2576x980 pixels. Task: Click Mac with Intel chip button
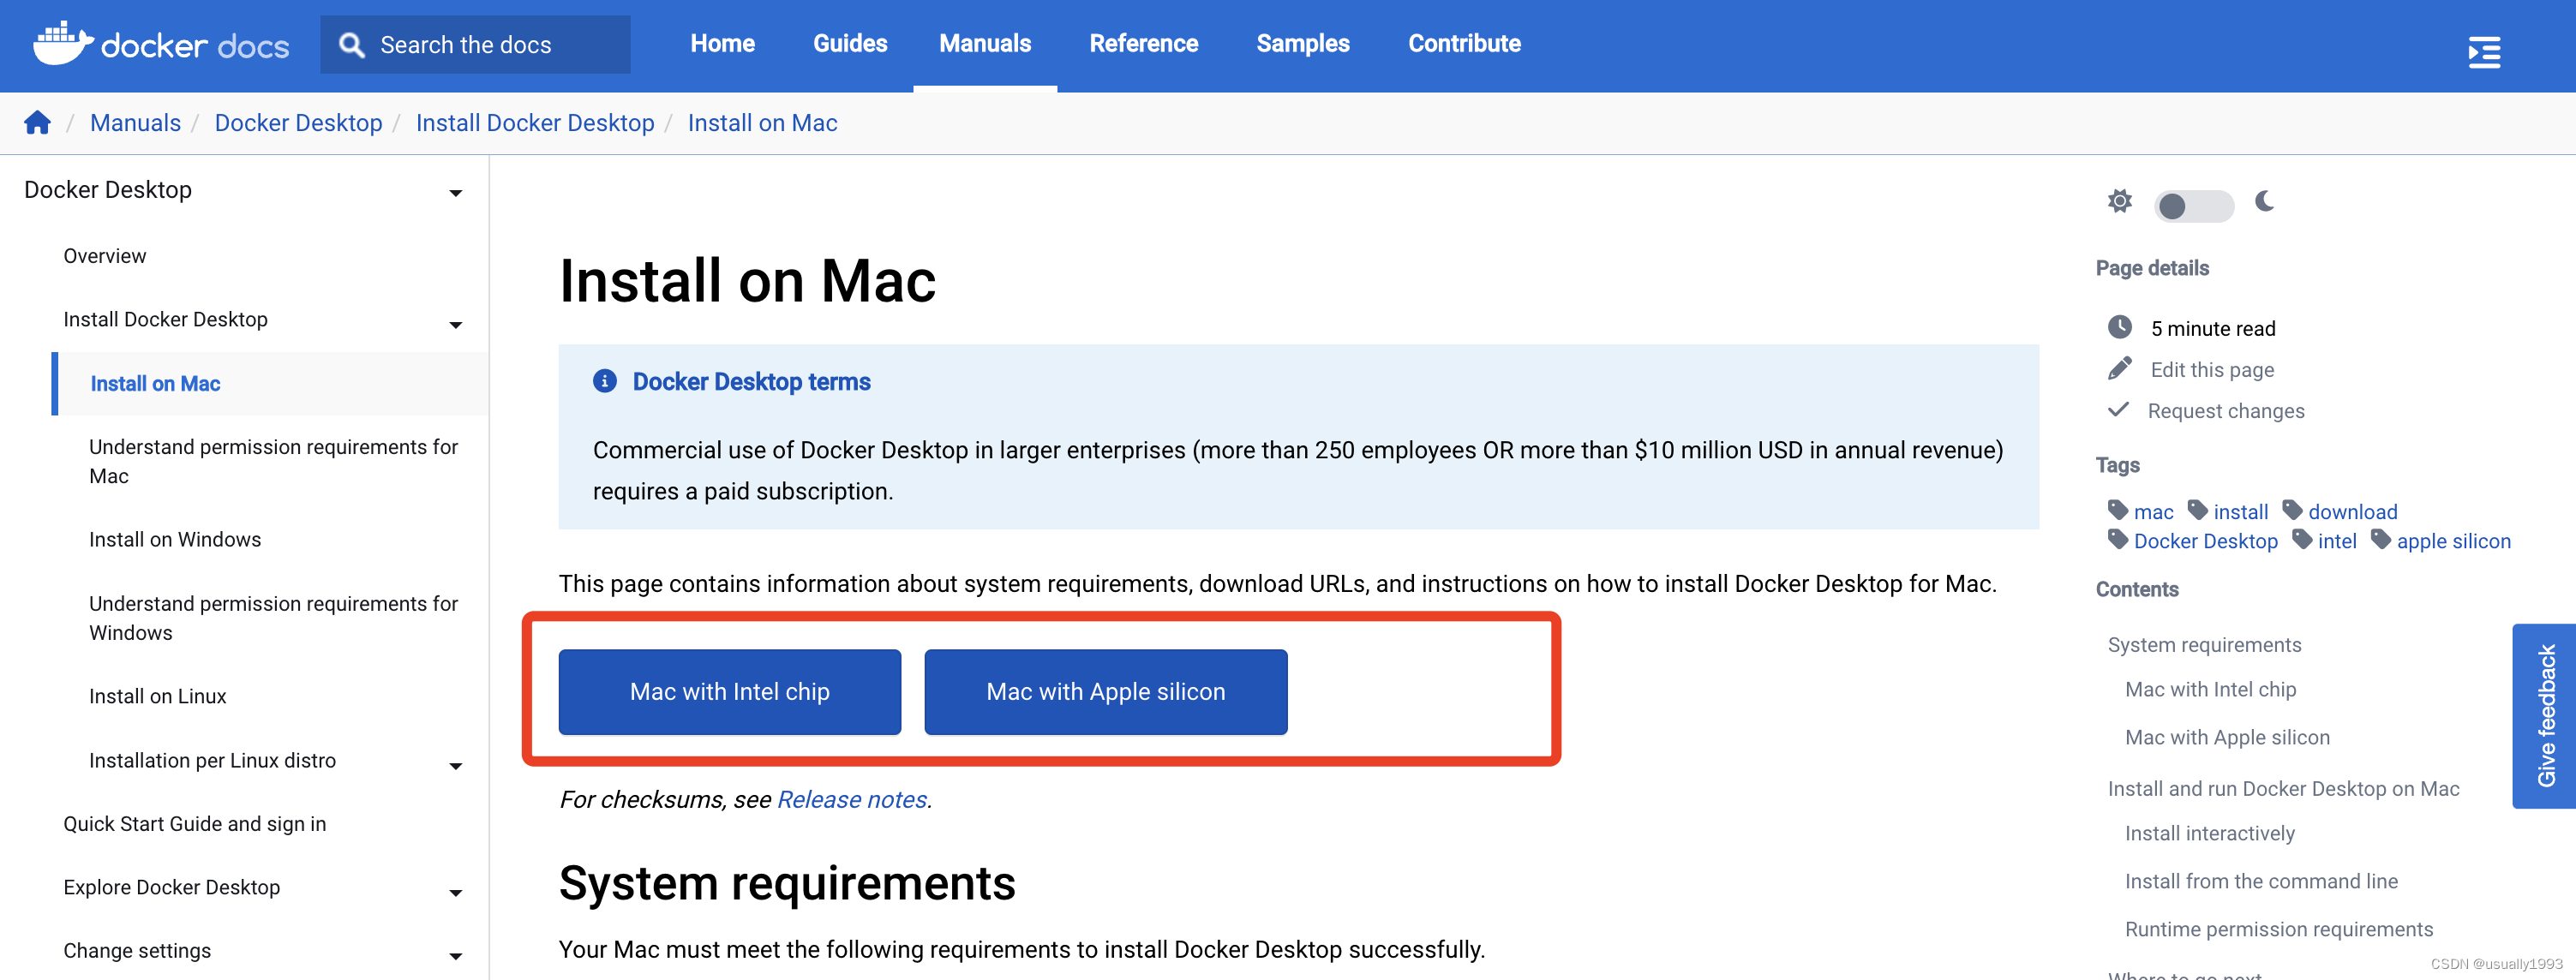click(729, 691)
